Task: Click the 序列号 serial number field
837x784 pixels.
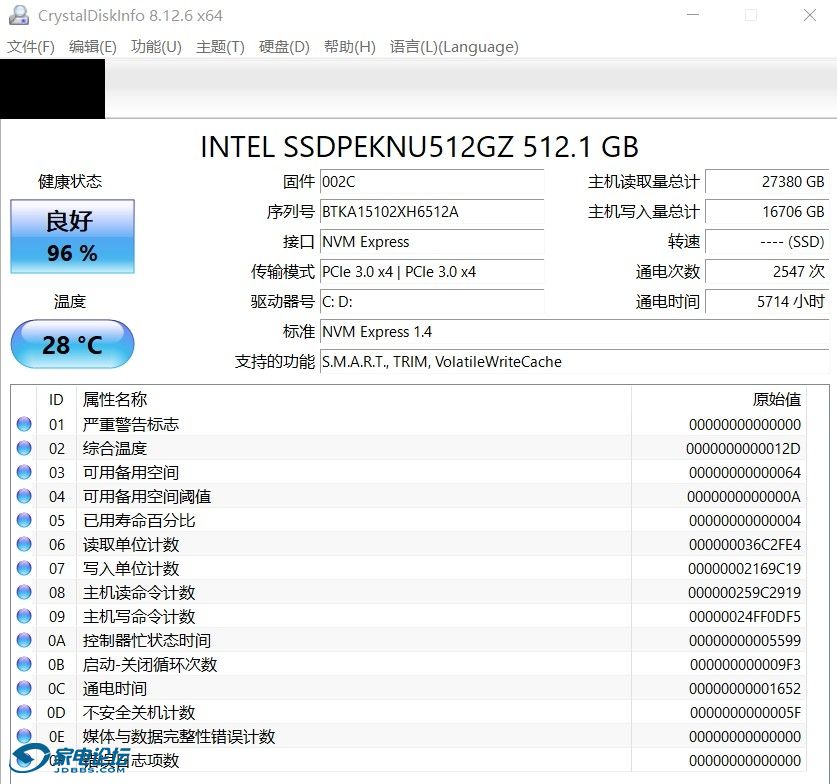Action: pyautogui.click(x=432, y=212)
